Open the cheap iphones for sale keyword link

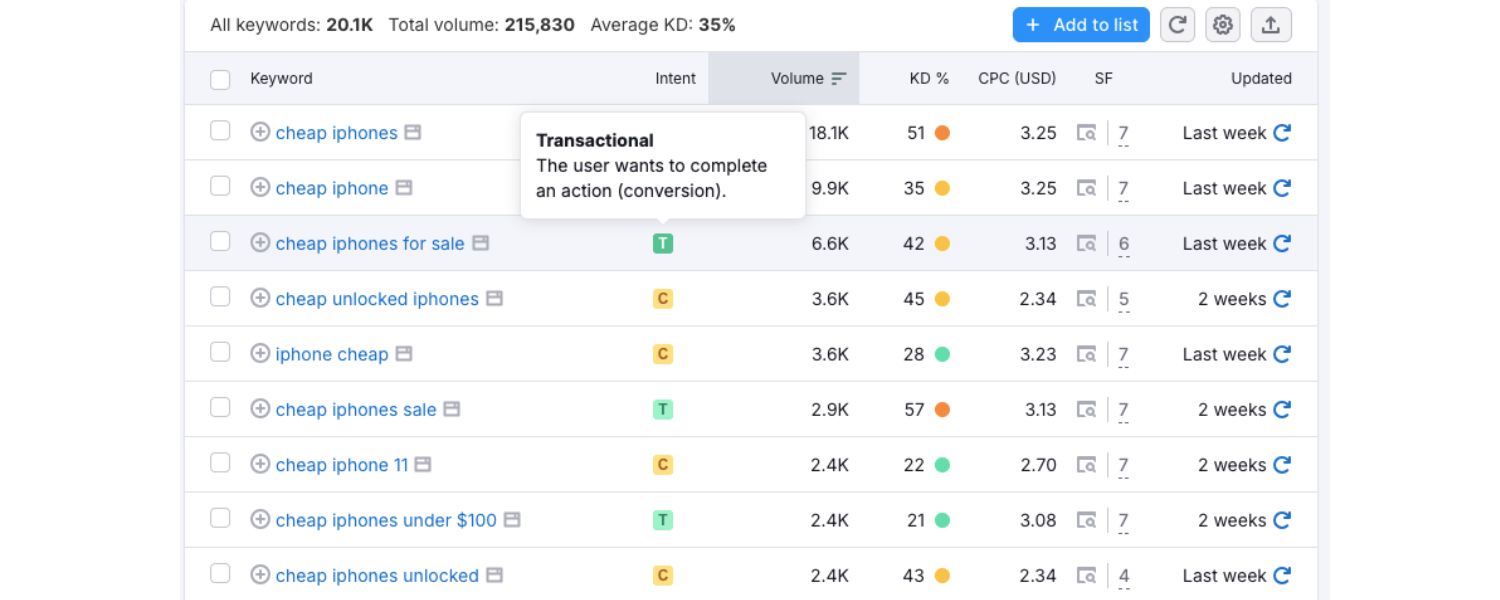click(x=369, y=243)
